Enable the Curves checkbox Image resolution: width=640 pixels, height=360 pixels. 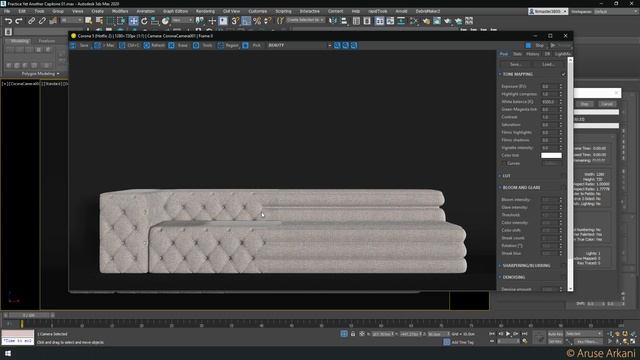(x=504, y=163)
